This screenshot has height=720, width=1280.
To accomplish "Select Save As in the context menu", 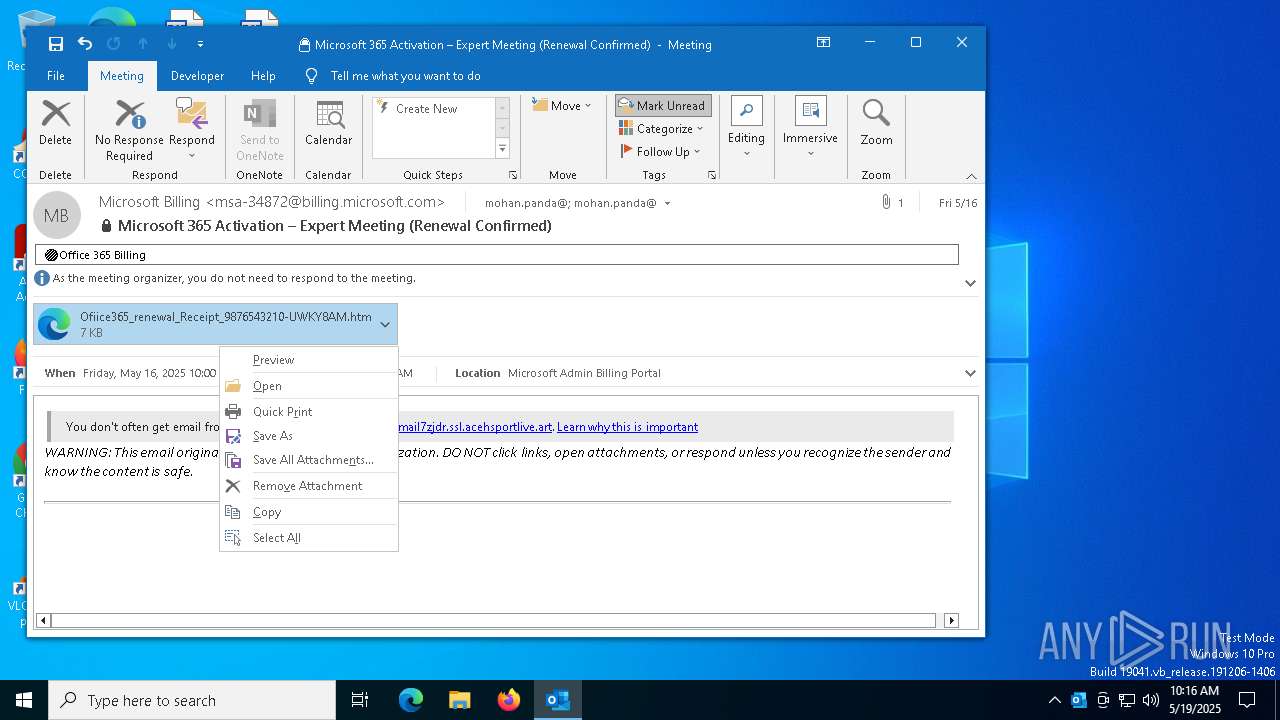I will (309, 436).
